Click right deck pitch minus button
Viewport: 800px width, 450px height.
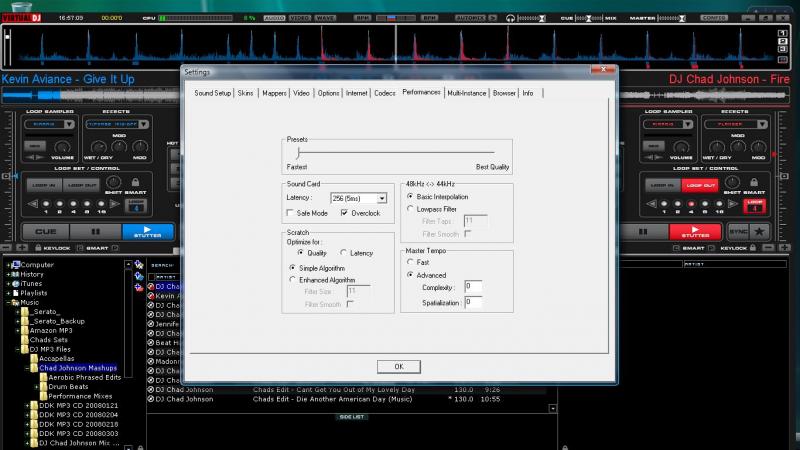coord(769,248)
